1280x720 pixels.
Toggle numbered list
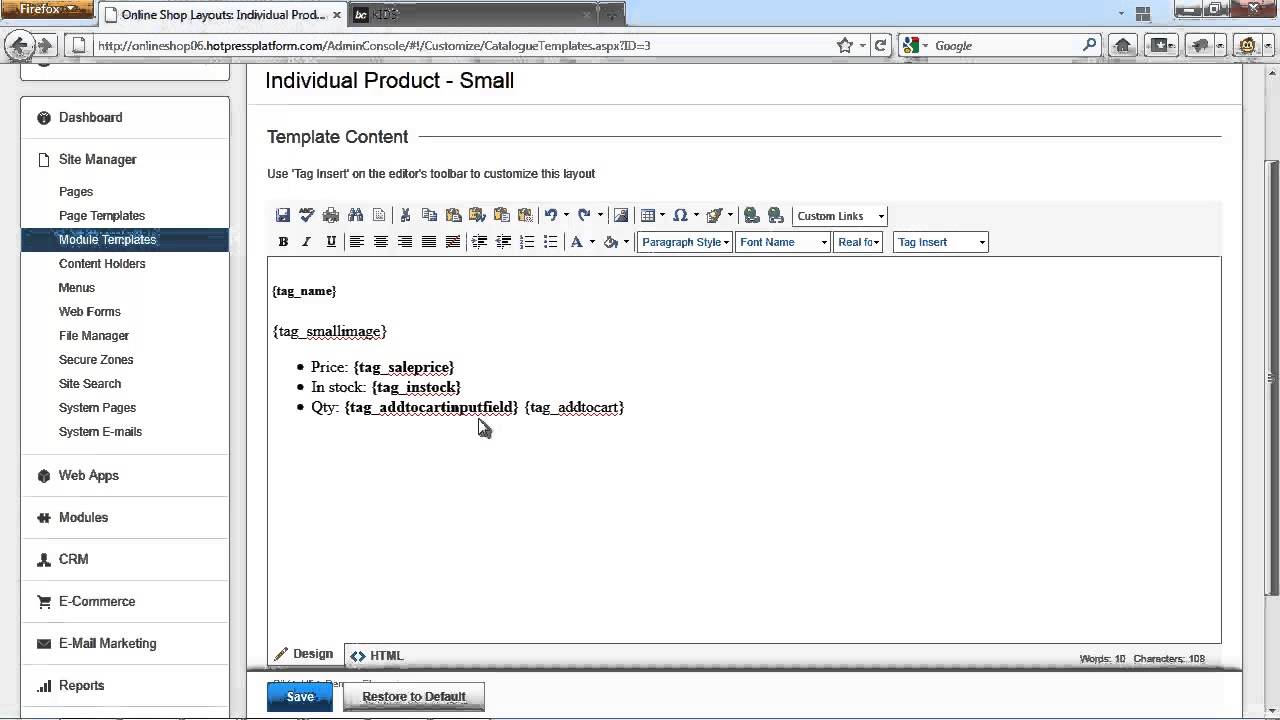527,241
